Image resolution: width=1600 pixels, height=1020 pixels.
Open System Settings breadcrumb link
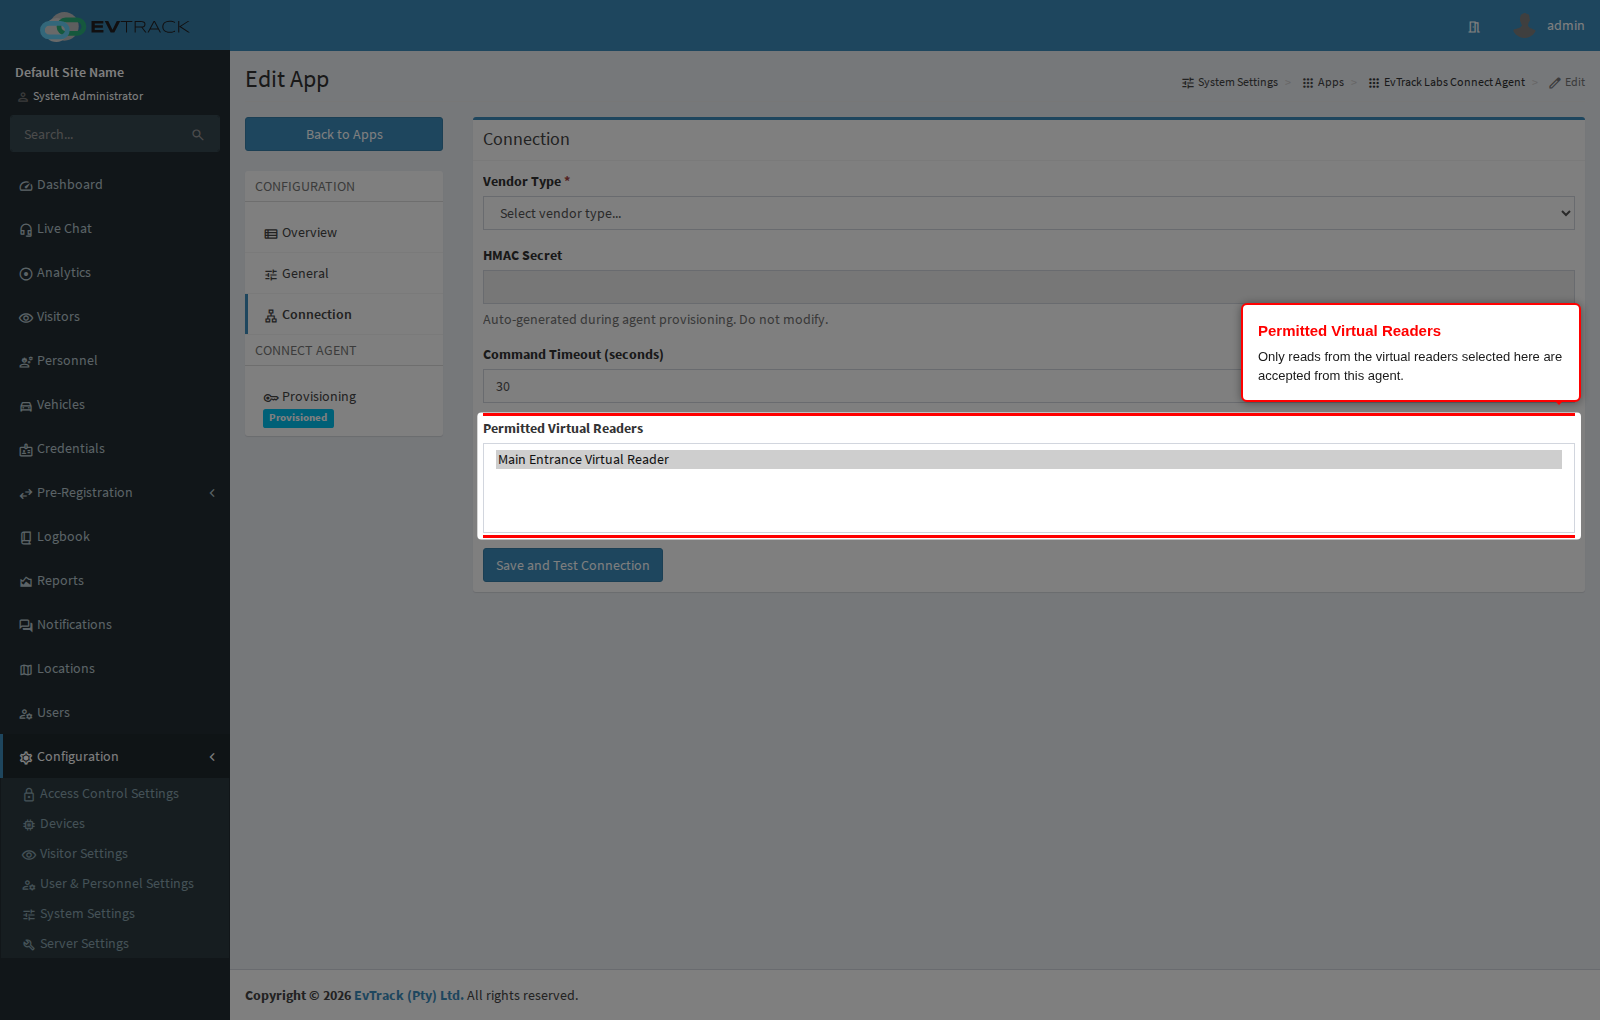pos(1230,83)
